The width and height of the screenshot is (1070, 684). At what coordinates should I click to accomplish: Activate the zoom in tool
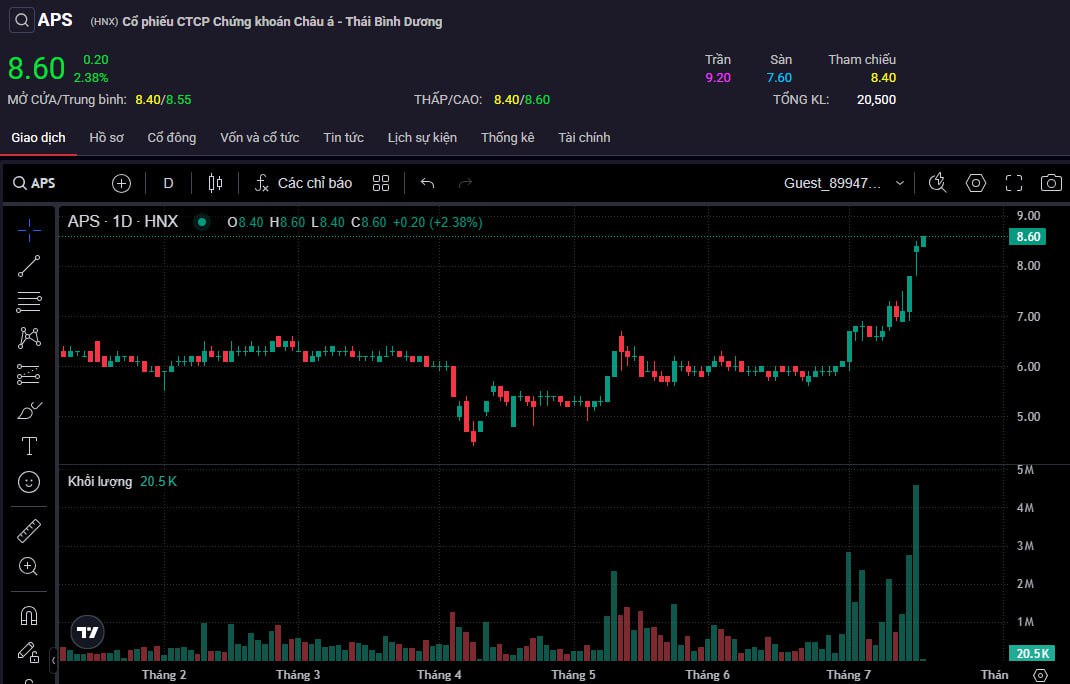[29, 567]
